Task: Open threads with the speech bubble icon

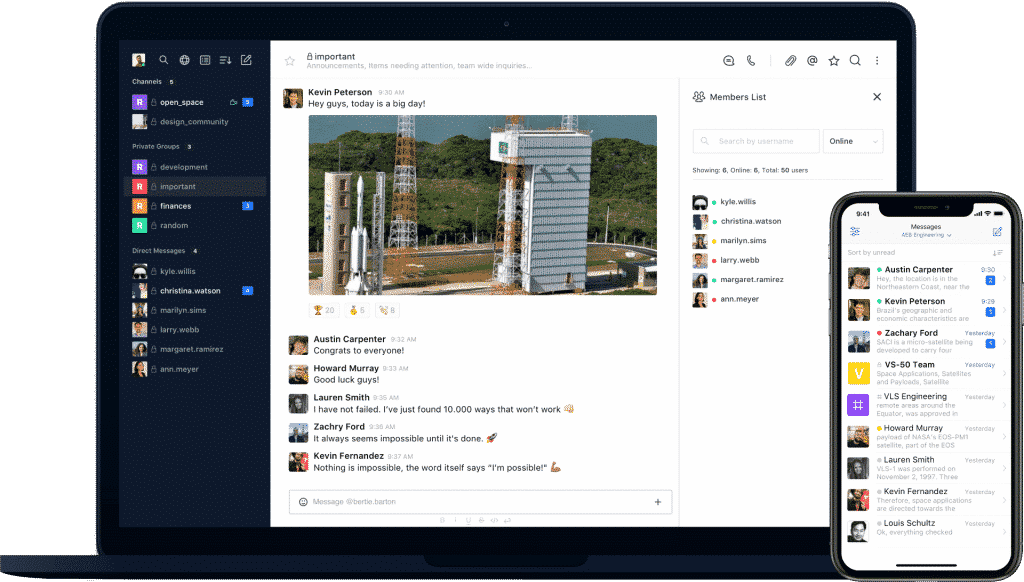Action: tap(729, 61)
